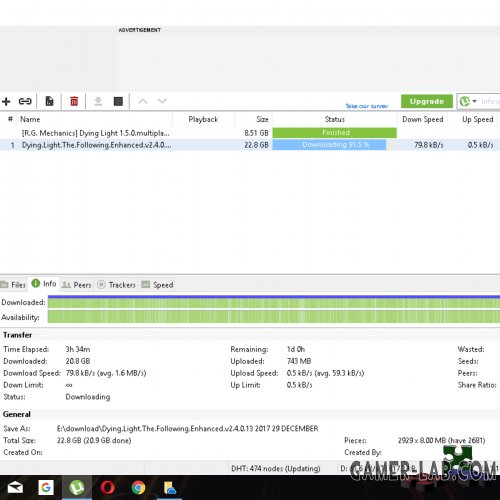This screenshot has height=500, width=500.
Task: Sort by Up Speed column
Action: [478, 119]
